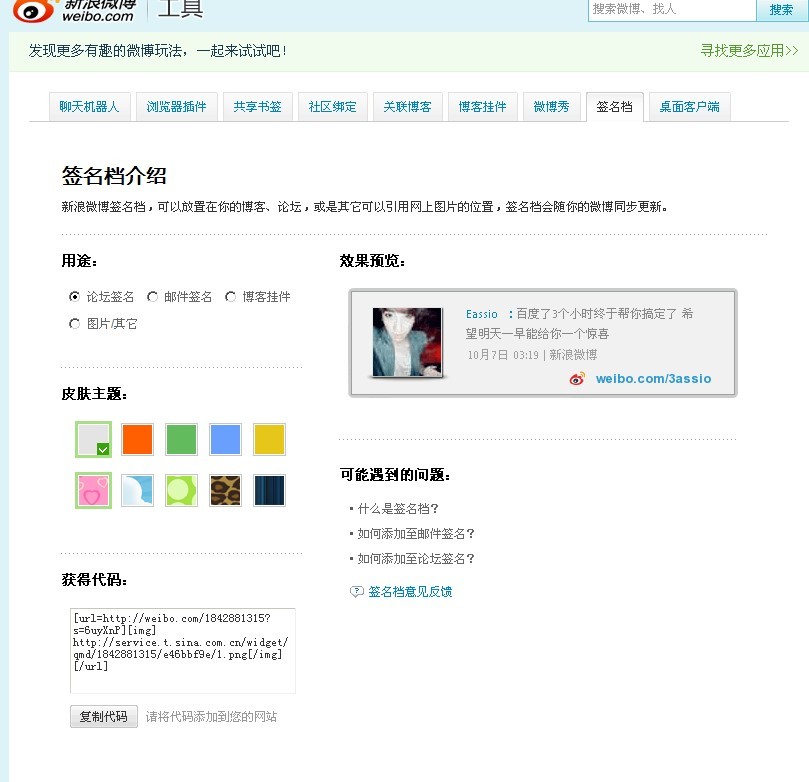Viewport: 809px width, 782px height.
Task: Open the 寻找更多应用 link
Action: click(x=748, y=51)
